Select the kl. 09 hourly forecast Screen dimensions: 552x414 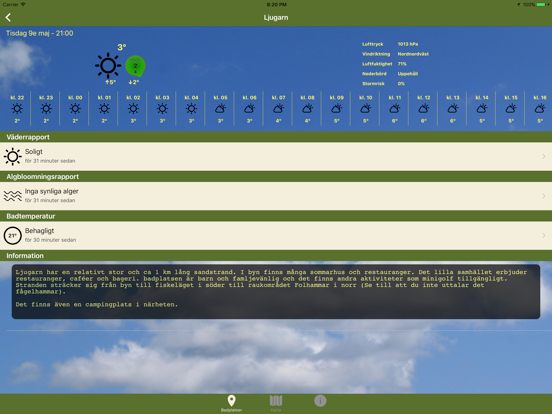coord(337,109)
